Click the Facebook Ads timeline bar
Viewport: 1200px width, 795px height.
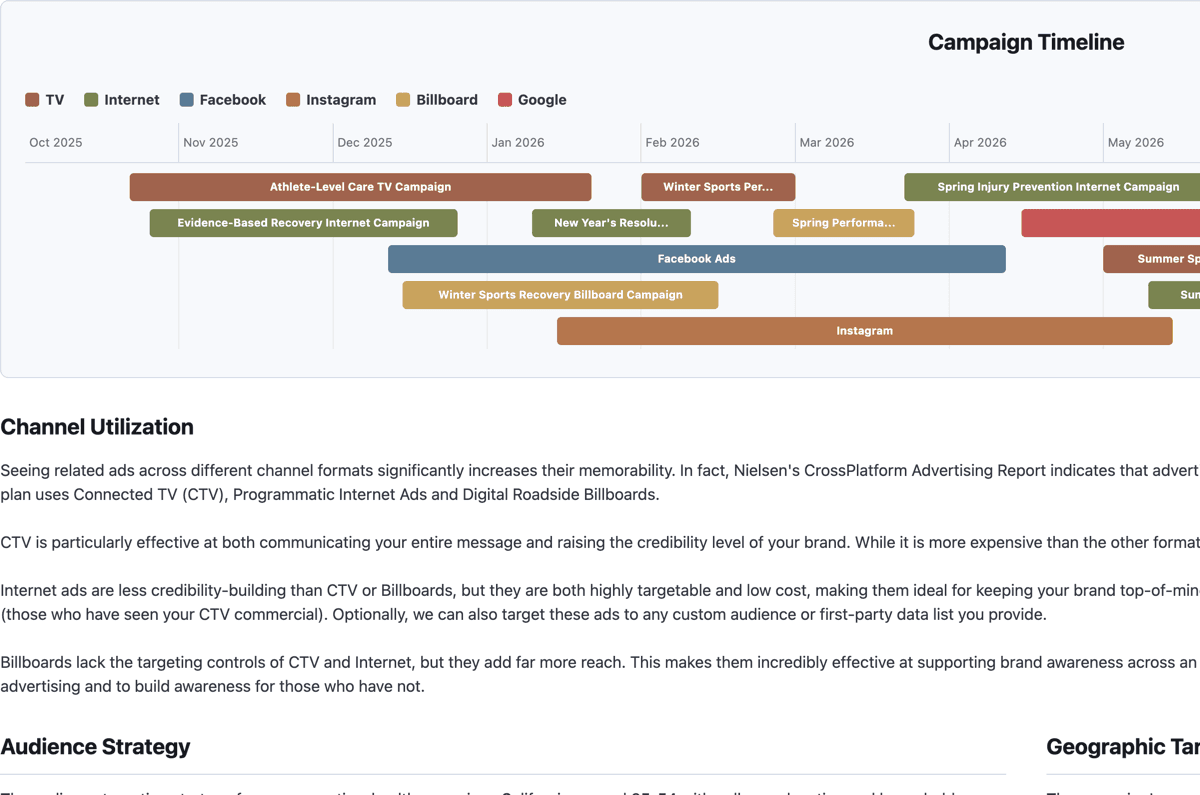tap(696, 259)
